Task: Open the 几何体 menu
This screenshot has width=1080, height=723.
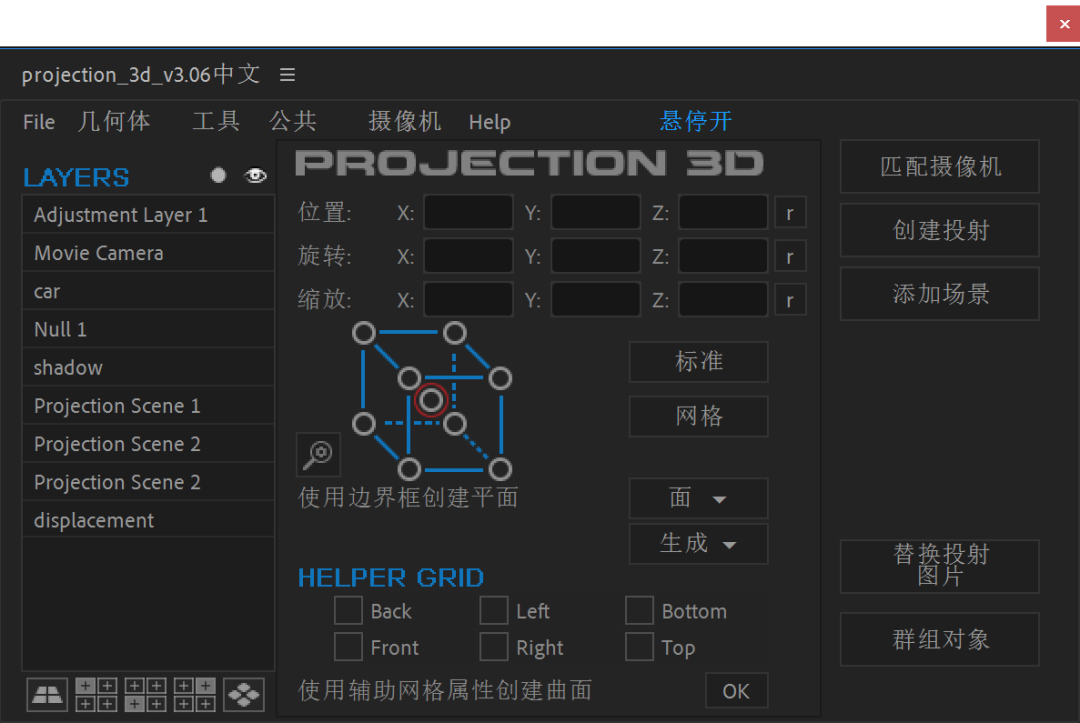Action: click(114, 121)
